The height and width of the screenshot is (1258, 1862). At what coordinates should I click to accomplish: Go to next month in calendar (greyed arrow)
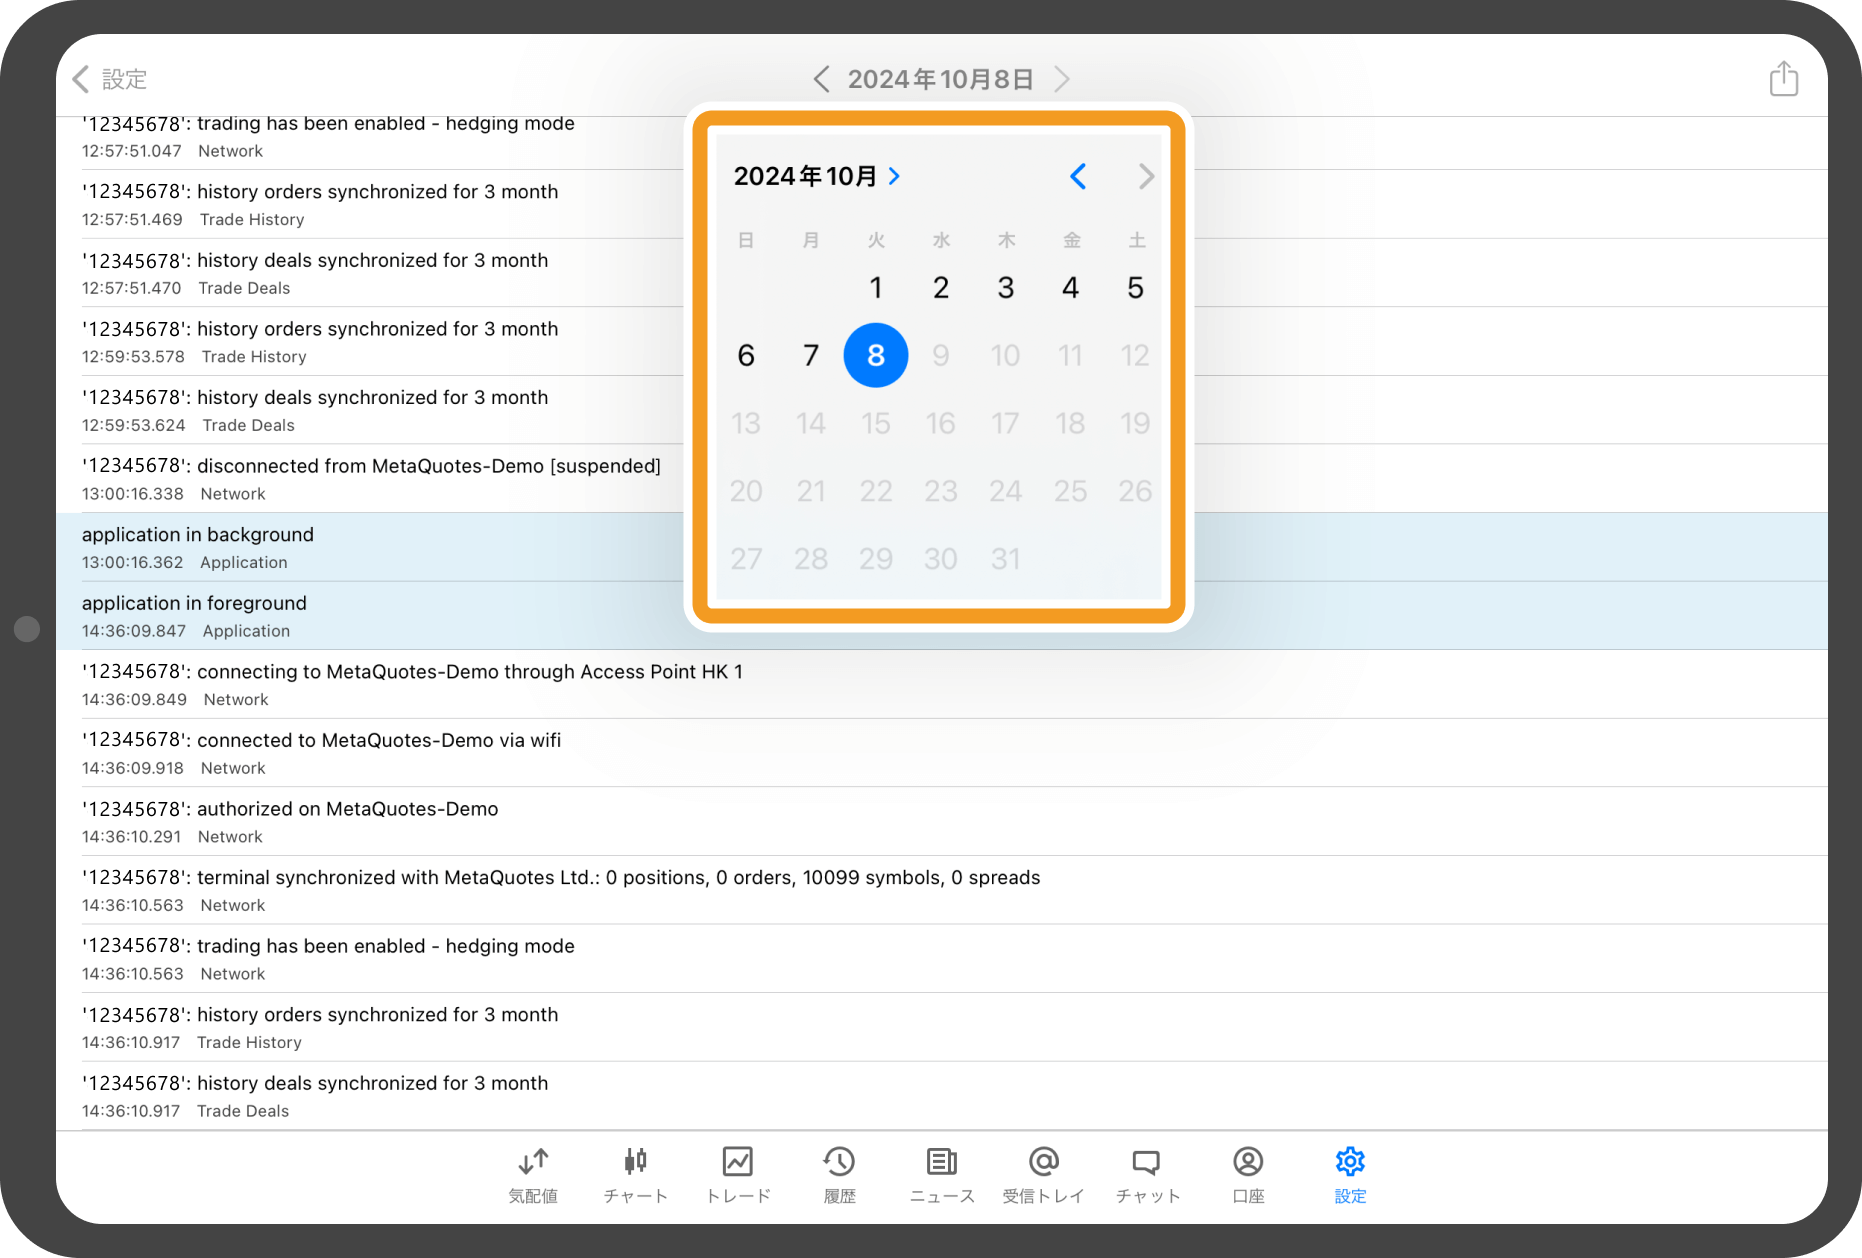tap(1146, 176)
